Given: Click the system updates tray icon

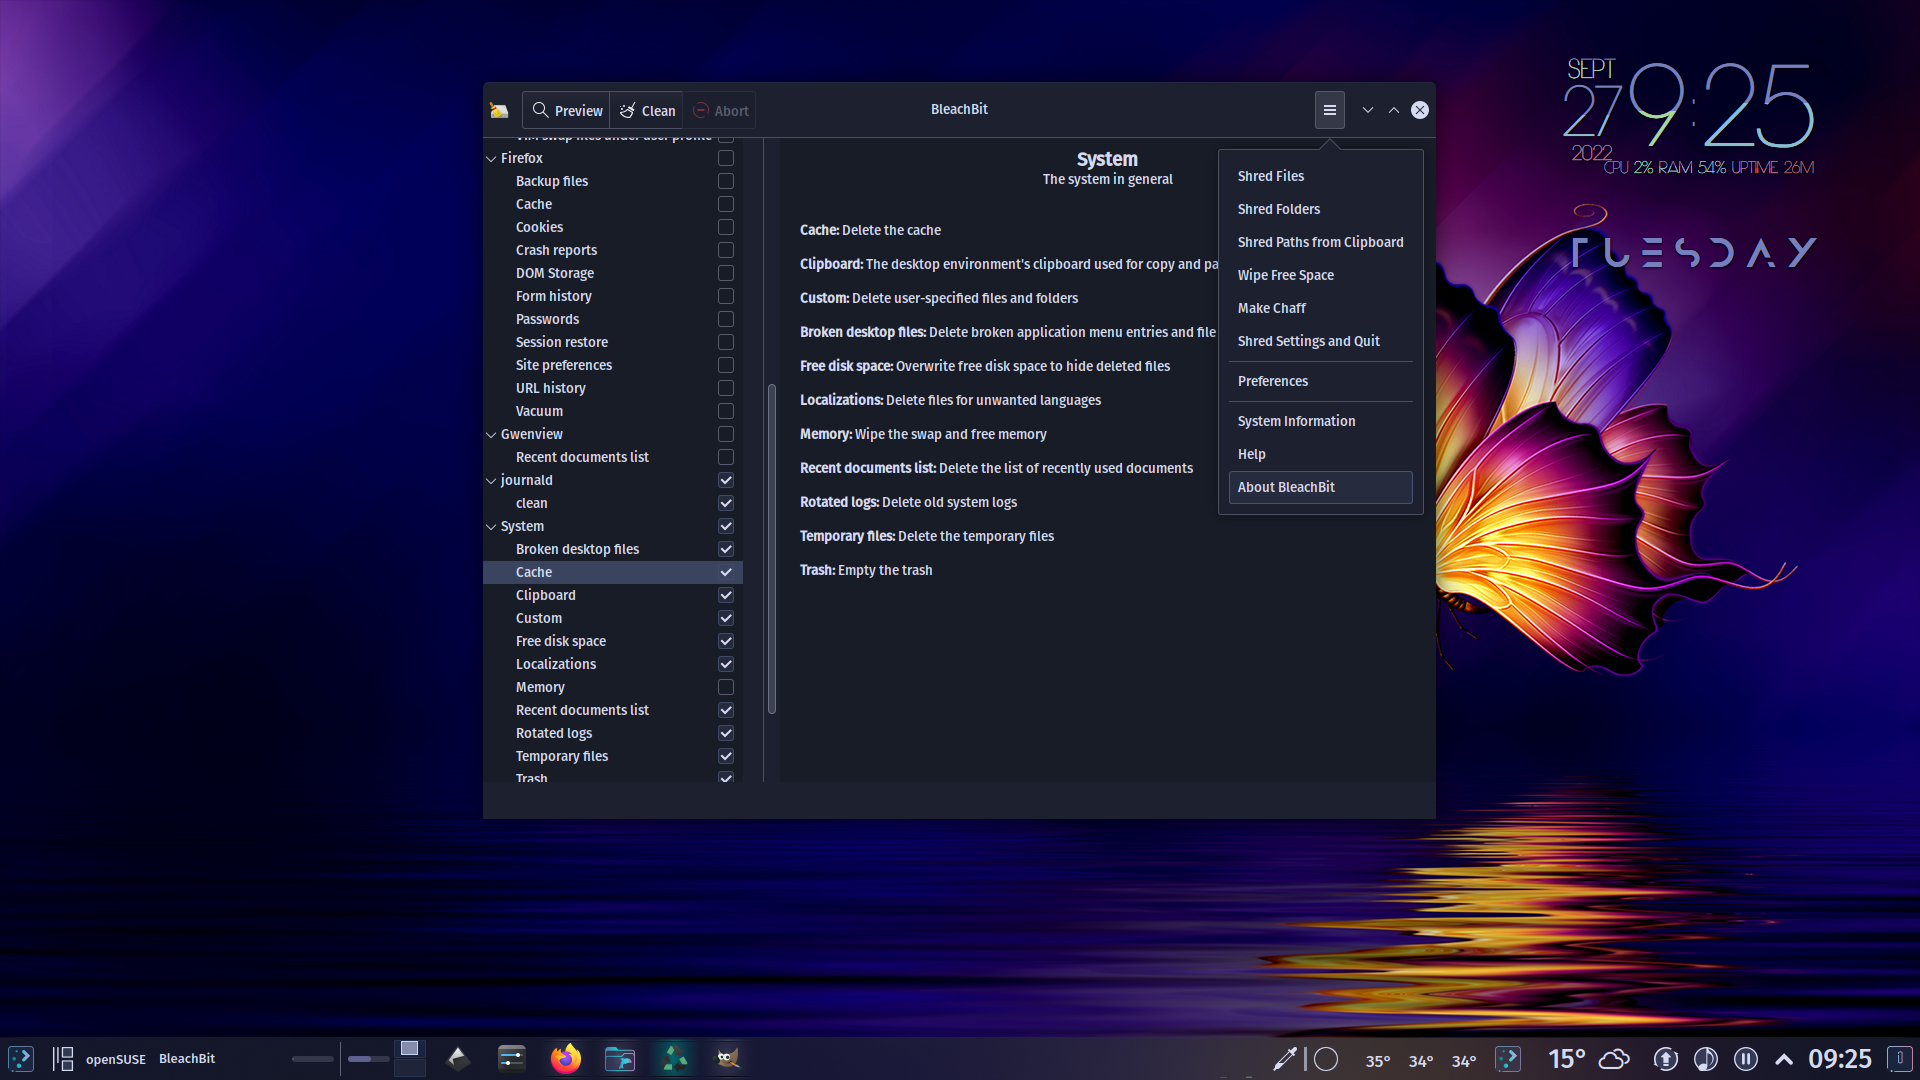Looking at the screenshot, I should (1666, 1059).
